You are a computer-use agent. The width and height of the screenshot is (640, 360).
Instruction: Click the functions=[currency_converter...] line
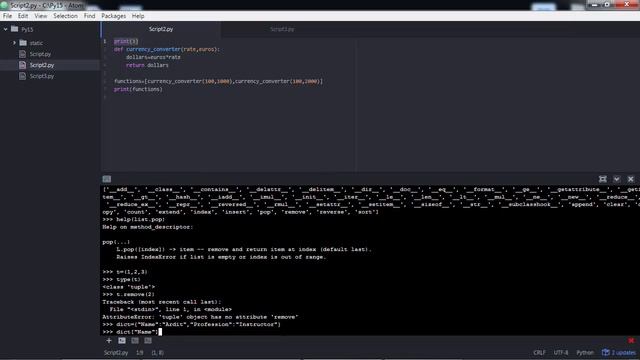(x=218, y=81)
